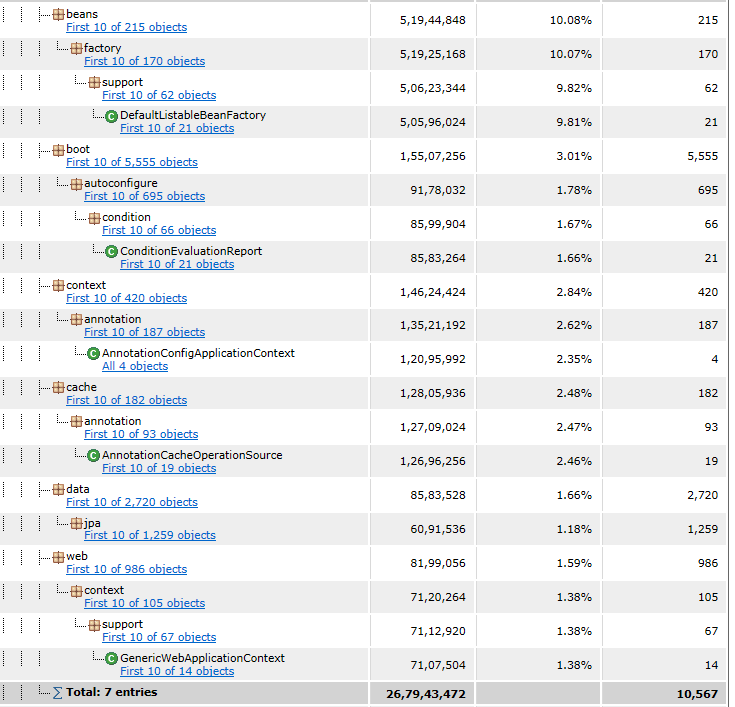This screenshot has width=735, height=707.
Task: Click the data package icon
Action: (x=58, y=489)
